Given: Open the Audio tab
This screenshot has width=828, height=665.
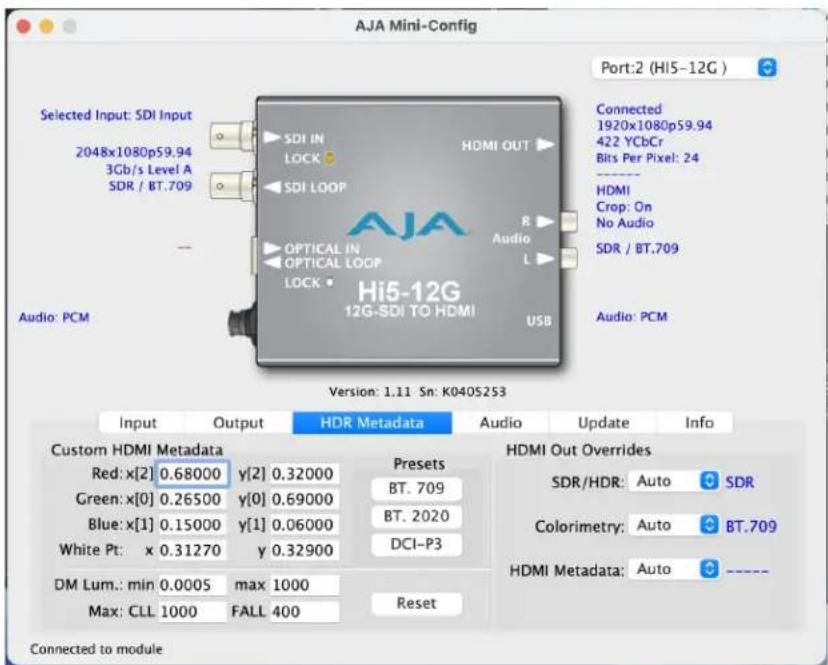Looking at the screenshot, I should click(501, 423).
